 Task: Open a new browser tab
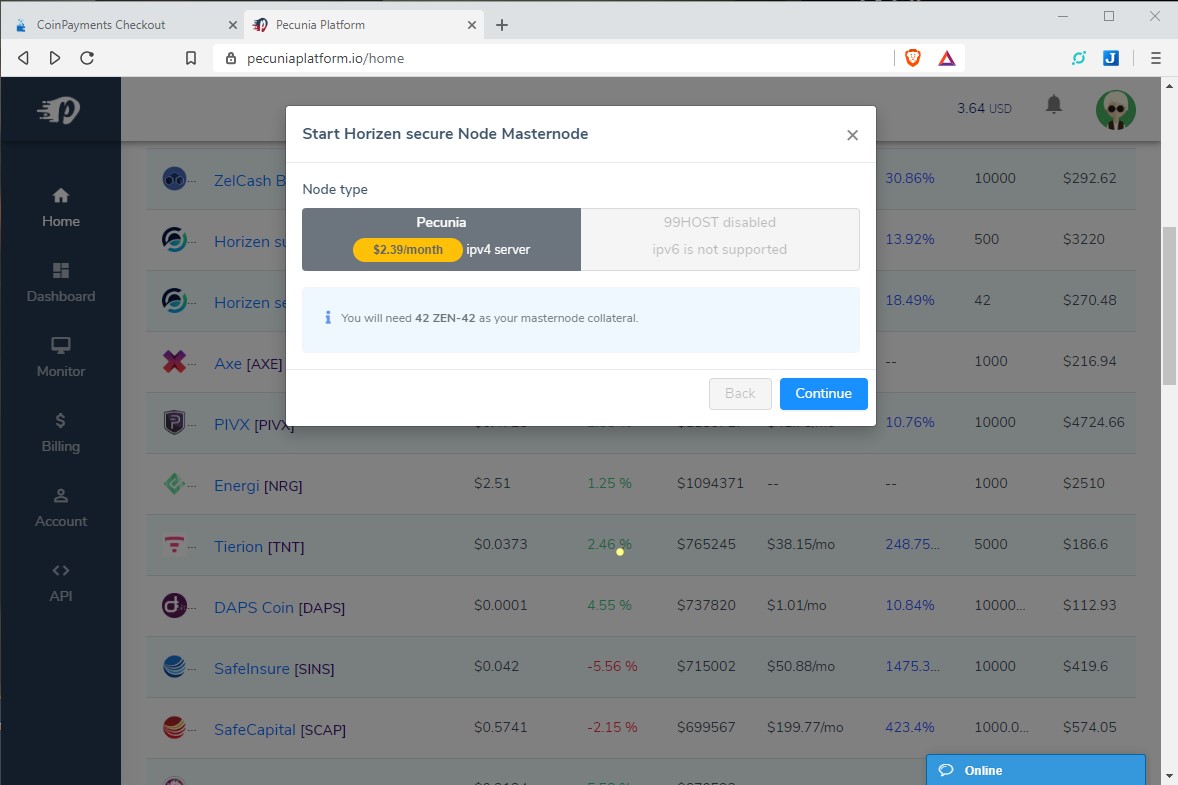[502, 25]
